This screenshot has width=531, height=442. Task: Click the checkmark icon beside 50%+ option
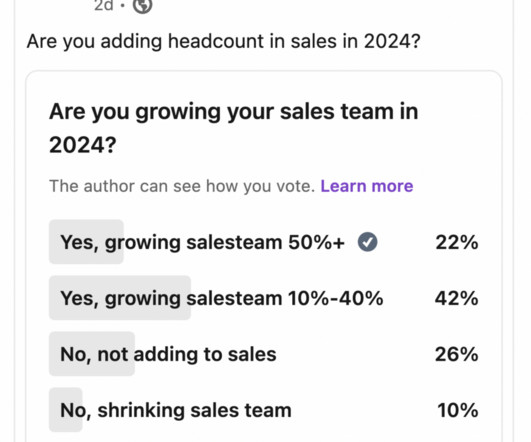pyautogui.click(x=367, y=242)
